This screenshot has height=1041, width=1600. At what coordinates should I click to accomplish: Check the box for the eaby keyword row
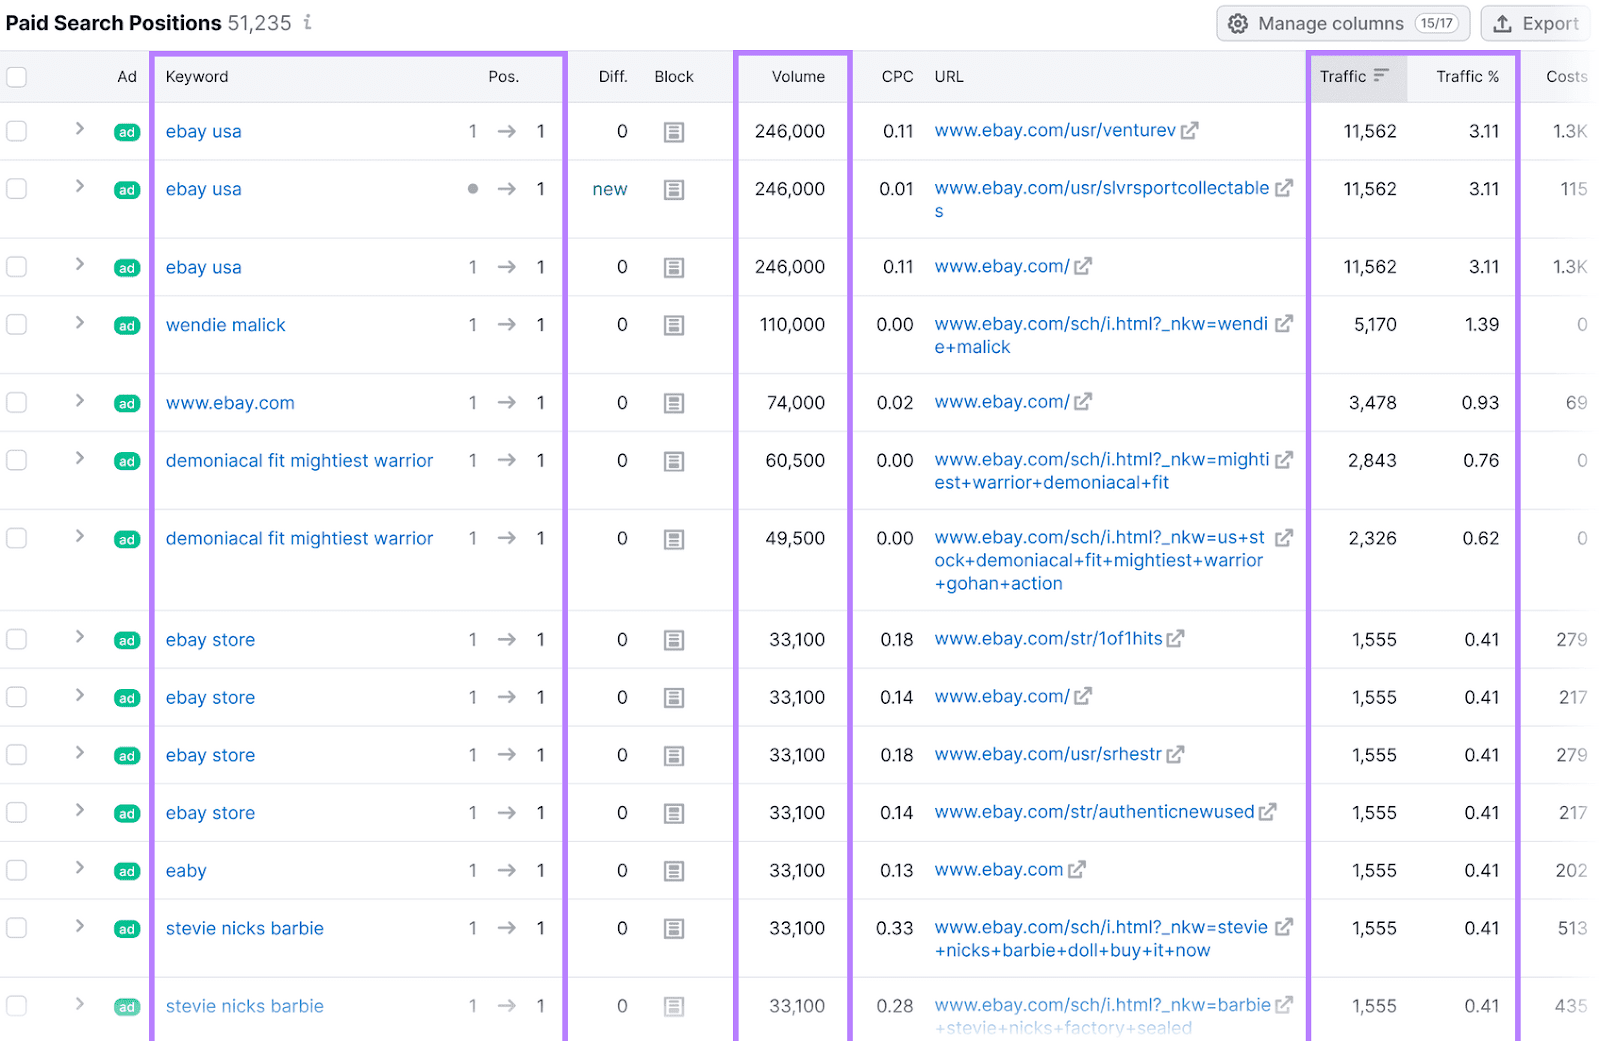tap(17, 871)
